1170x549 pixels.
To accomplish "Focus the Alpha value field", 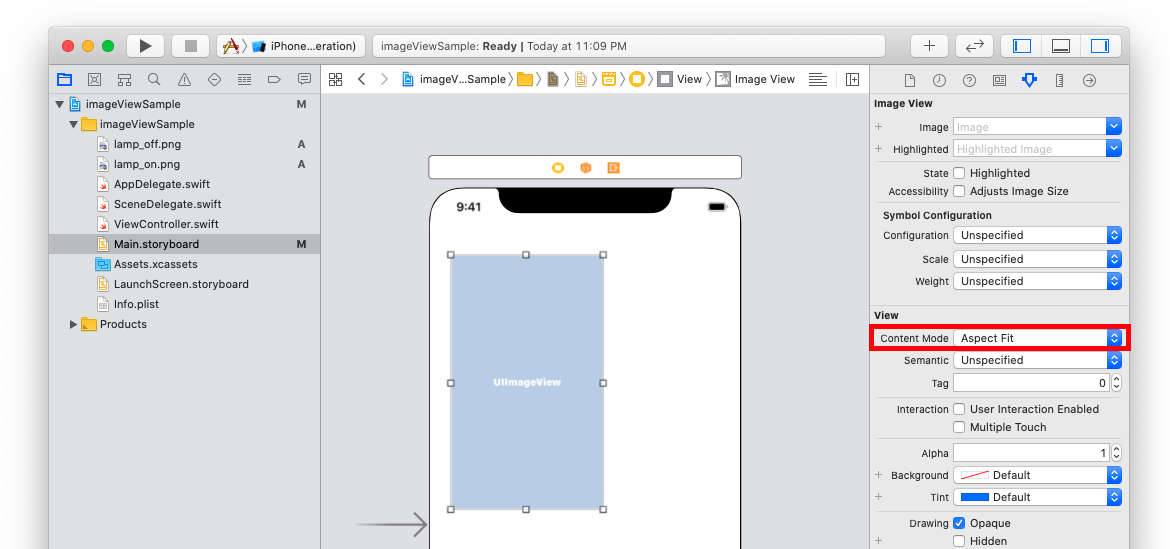I will click(x=1032, y=453).
